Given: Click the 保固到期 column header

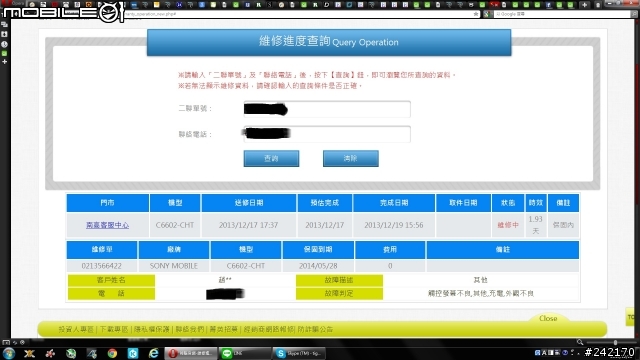Looking at the screenshot, I should point(318,249).
